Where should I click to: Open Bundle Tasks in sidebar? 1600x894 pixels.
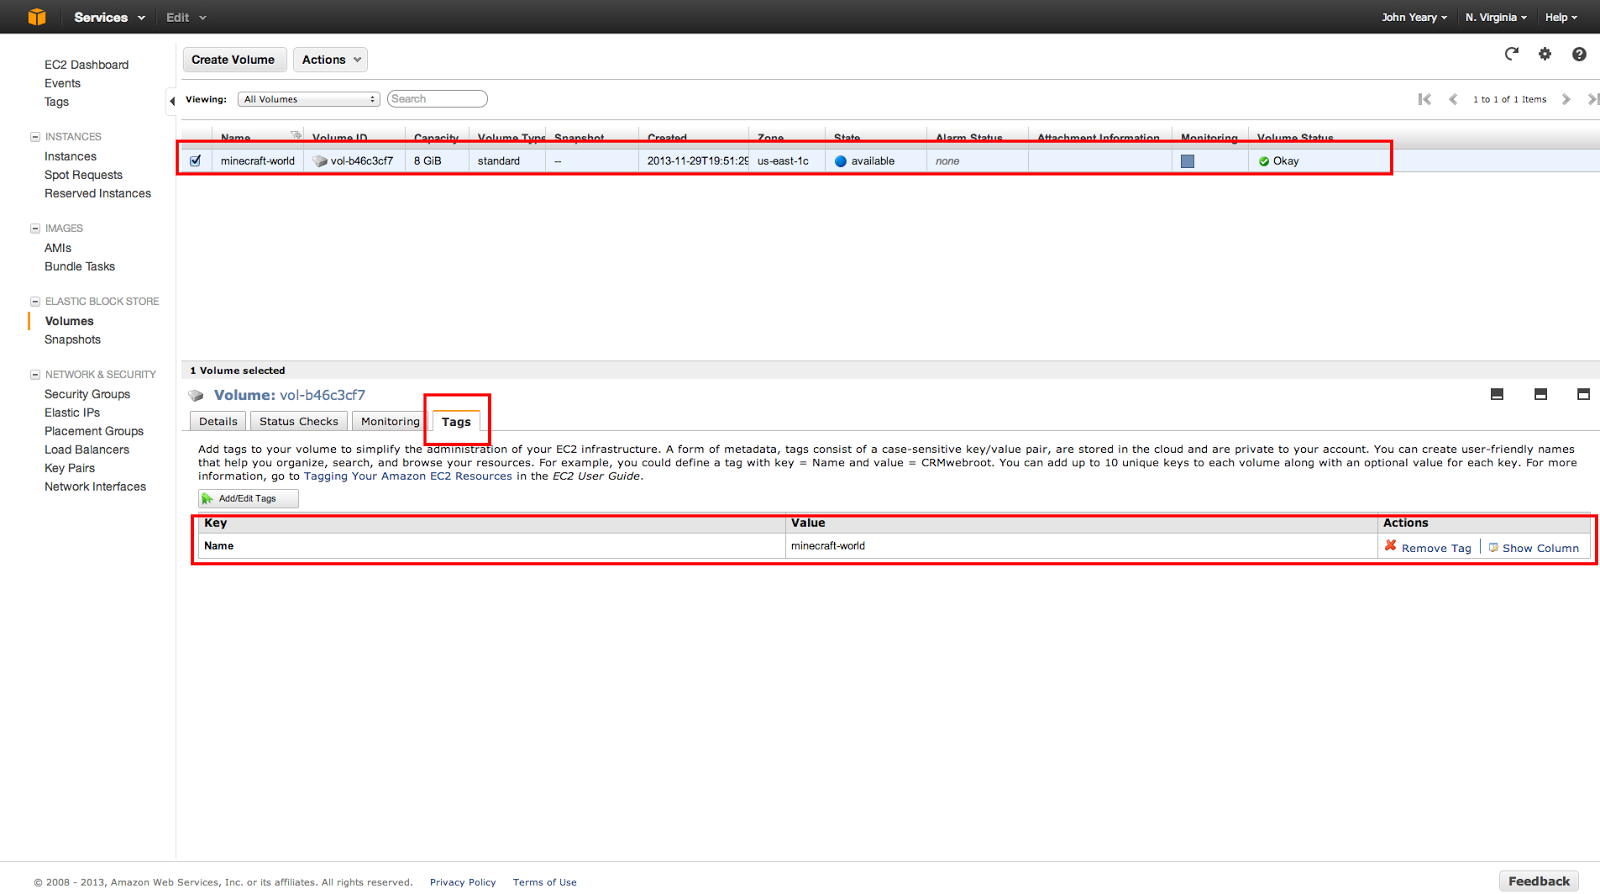pos(79,267)
